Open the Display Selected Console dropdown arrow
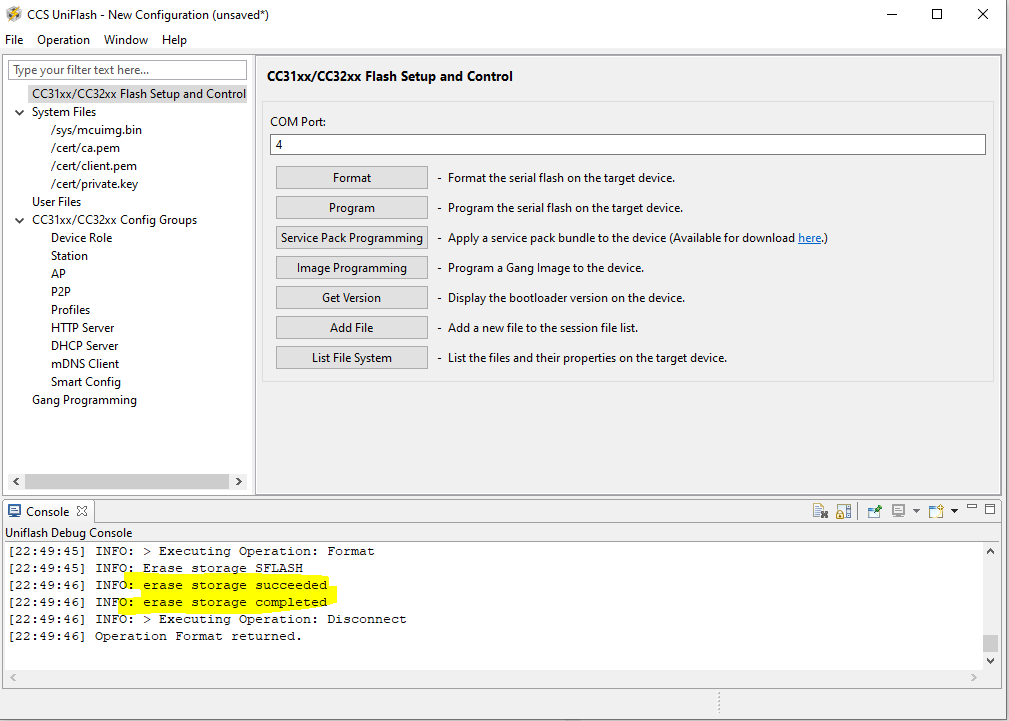 tap(916, 511)
